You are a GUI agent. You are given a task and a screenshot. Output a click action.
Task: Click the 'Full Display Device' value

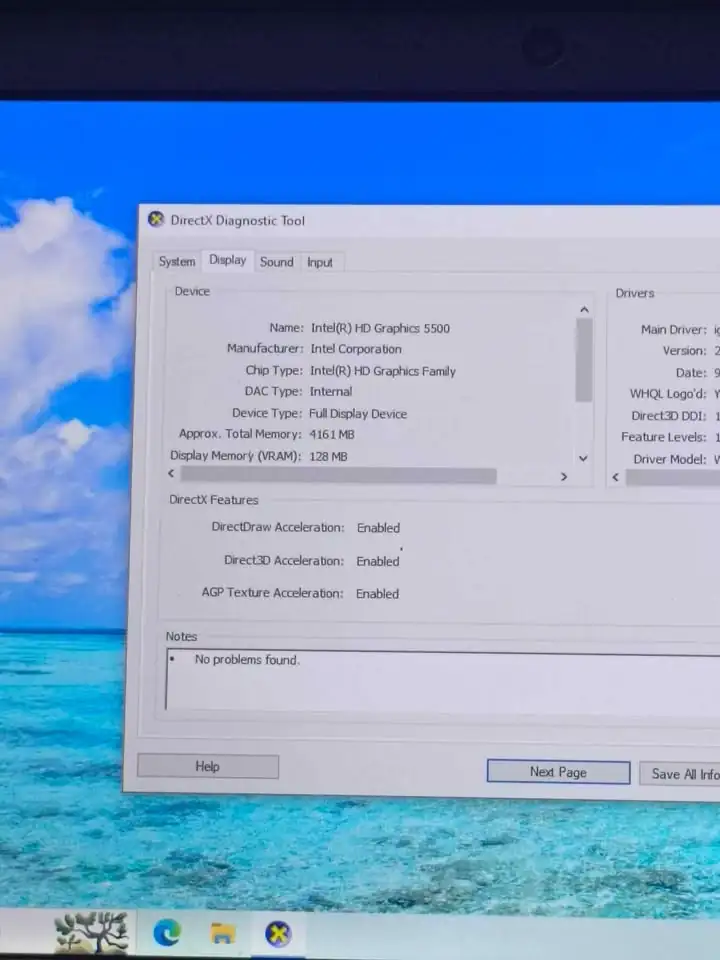[x=358, y=414]
